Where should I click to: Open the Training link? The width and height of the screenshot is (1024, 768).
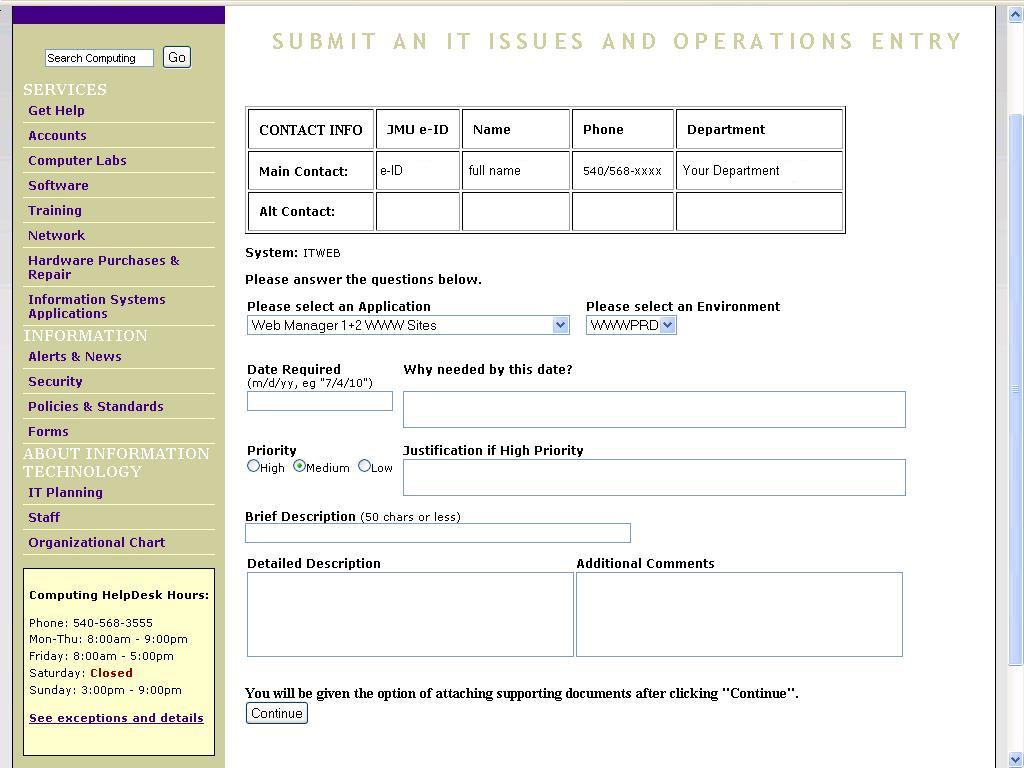click(55, 210)
